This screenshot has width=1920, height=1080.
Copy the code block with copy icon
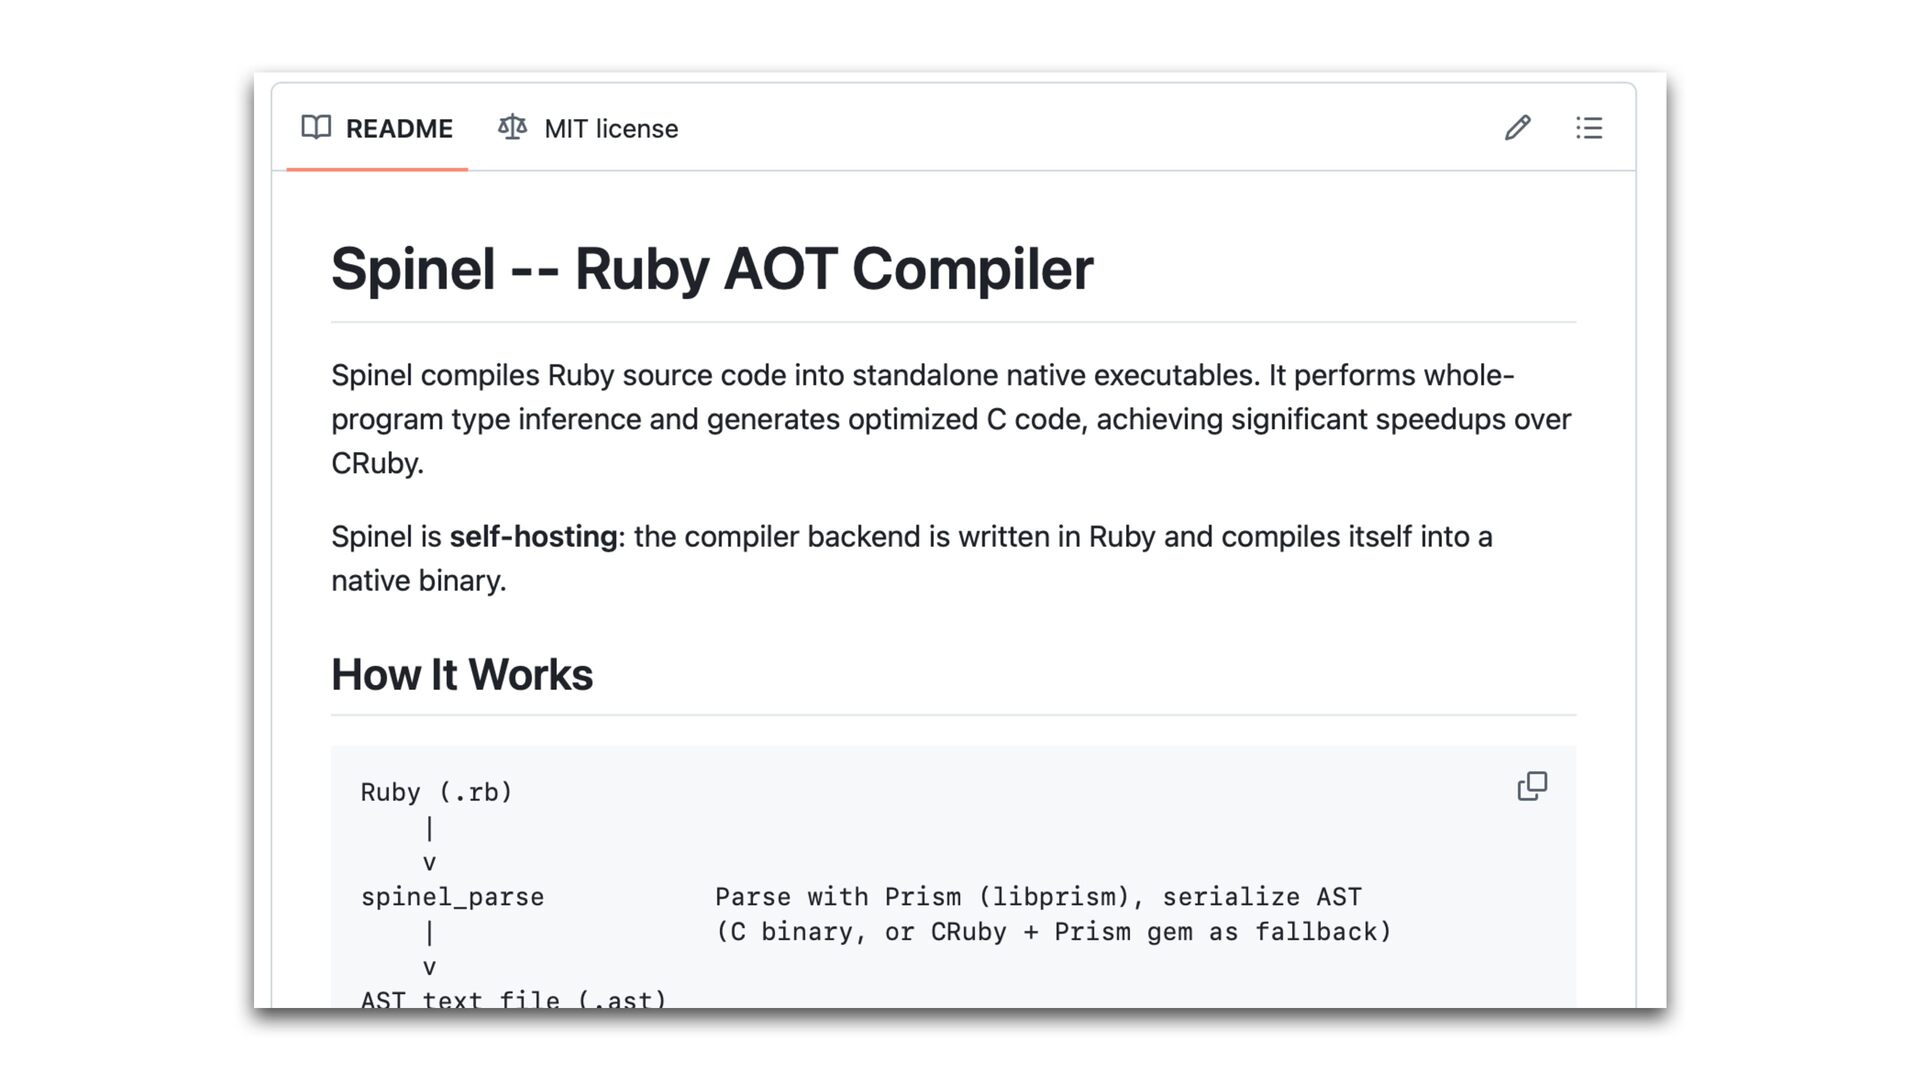[1532, 786]
